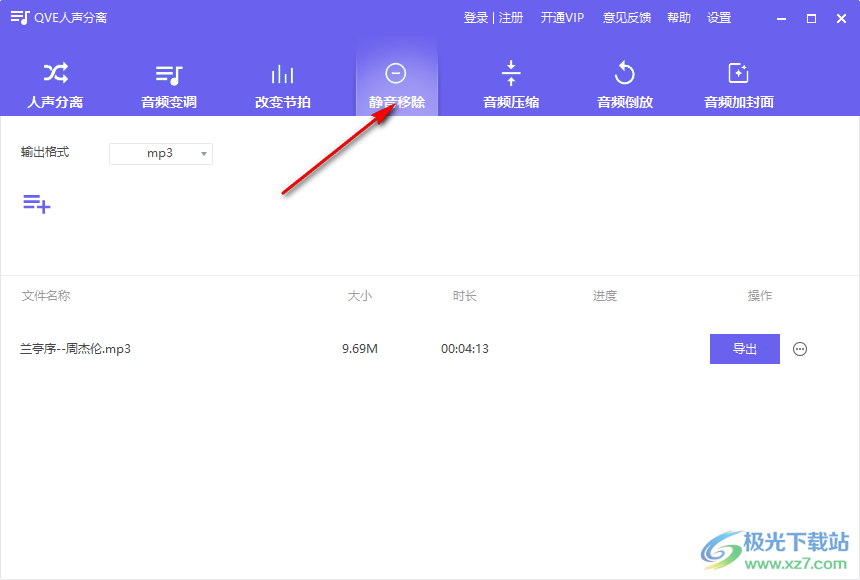Open the 设置 settings menu

point(719,17)
